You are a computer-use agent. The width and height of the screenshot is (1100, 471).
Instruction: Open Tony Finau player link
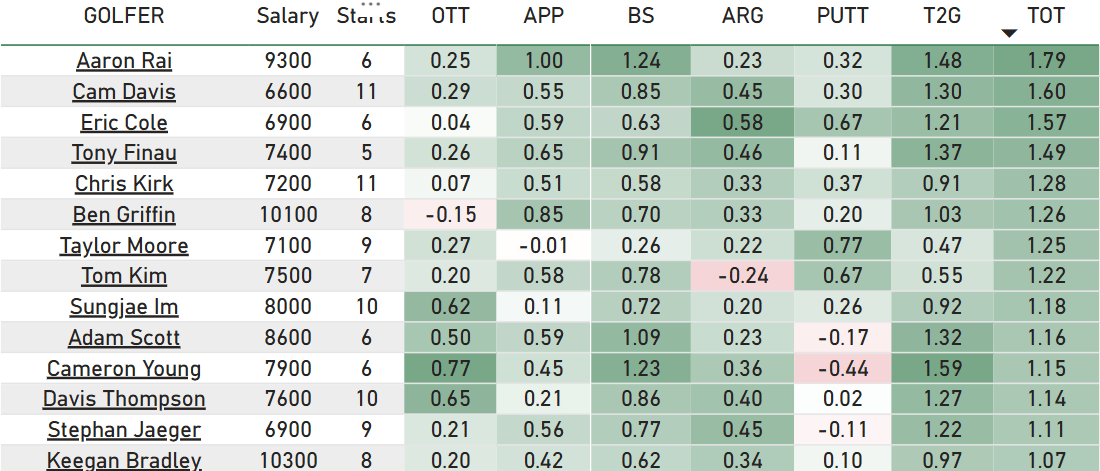coord(124,153)
